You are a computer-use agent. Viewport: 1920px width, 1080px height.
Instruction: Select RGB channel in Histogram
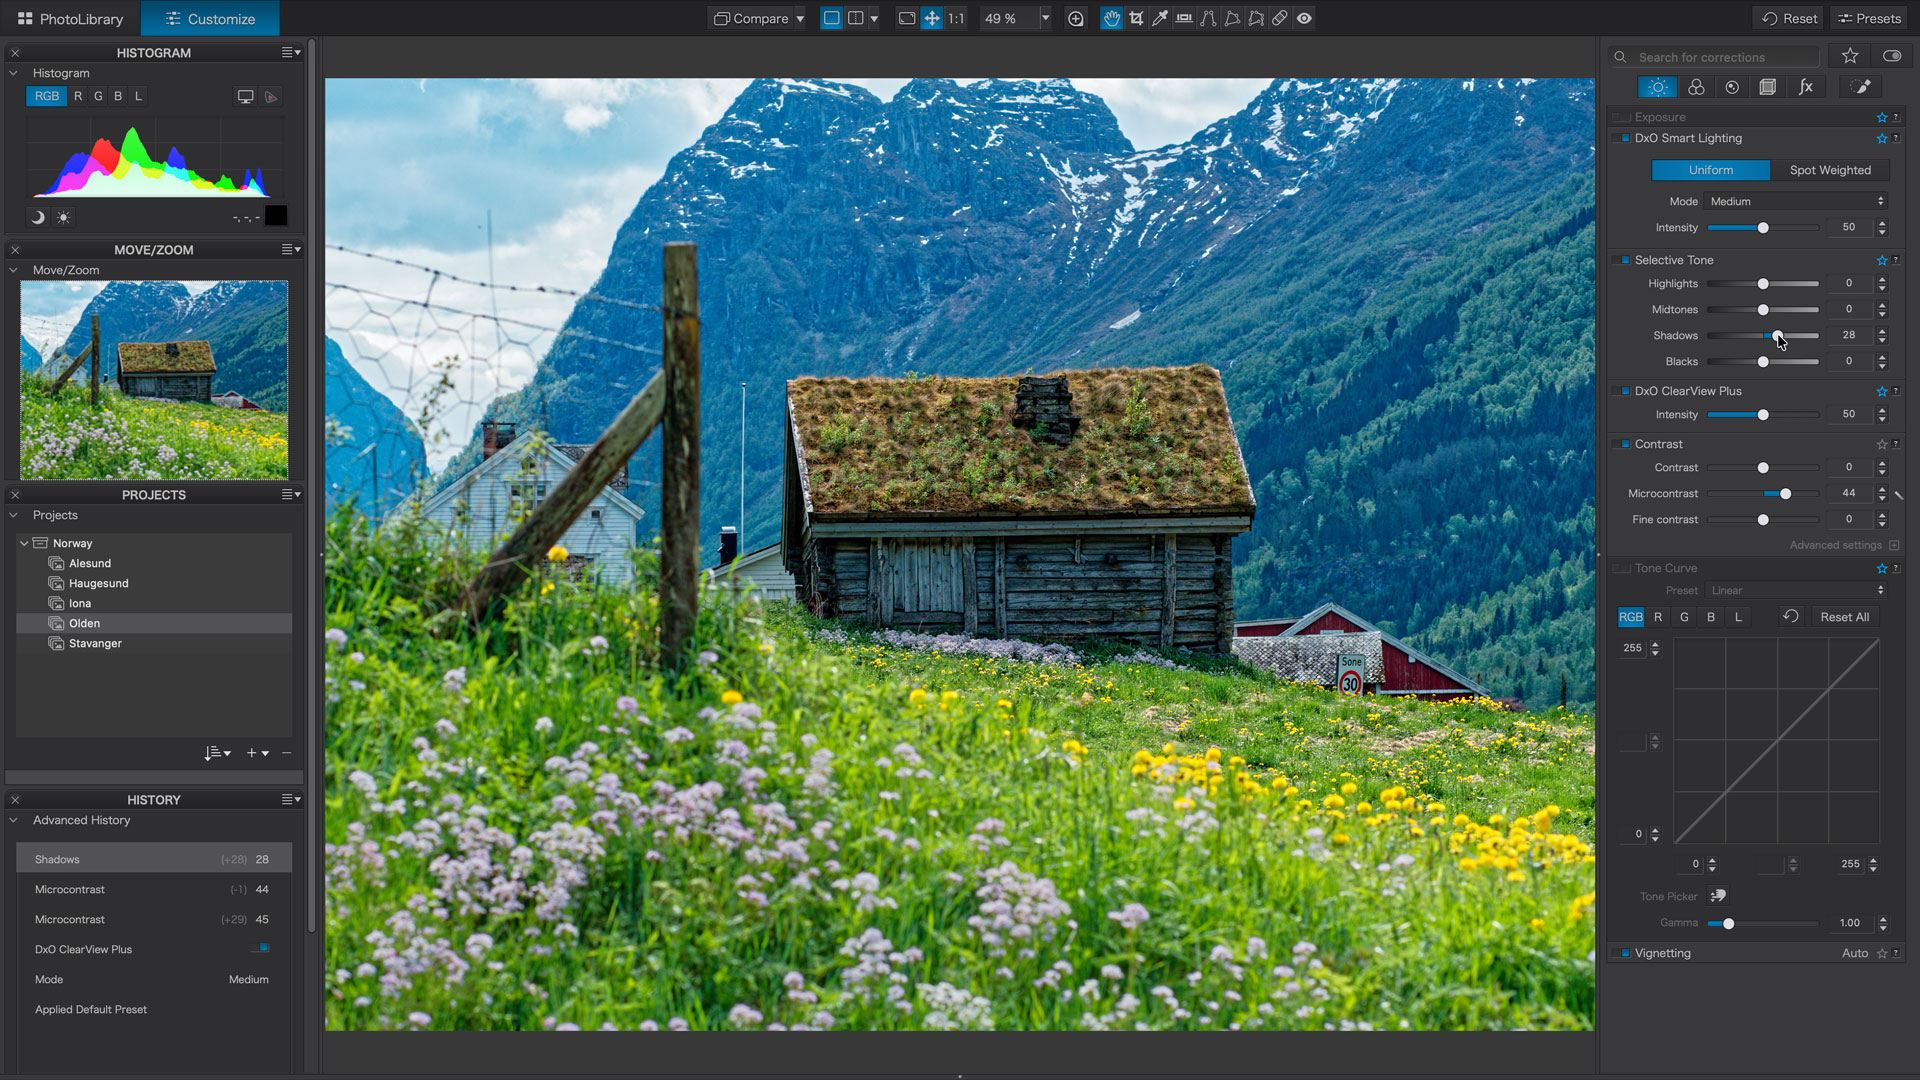click(x=47, y=96)
